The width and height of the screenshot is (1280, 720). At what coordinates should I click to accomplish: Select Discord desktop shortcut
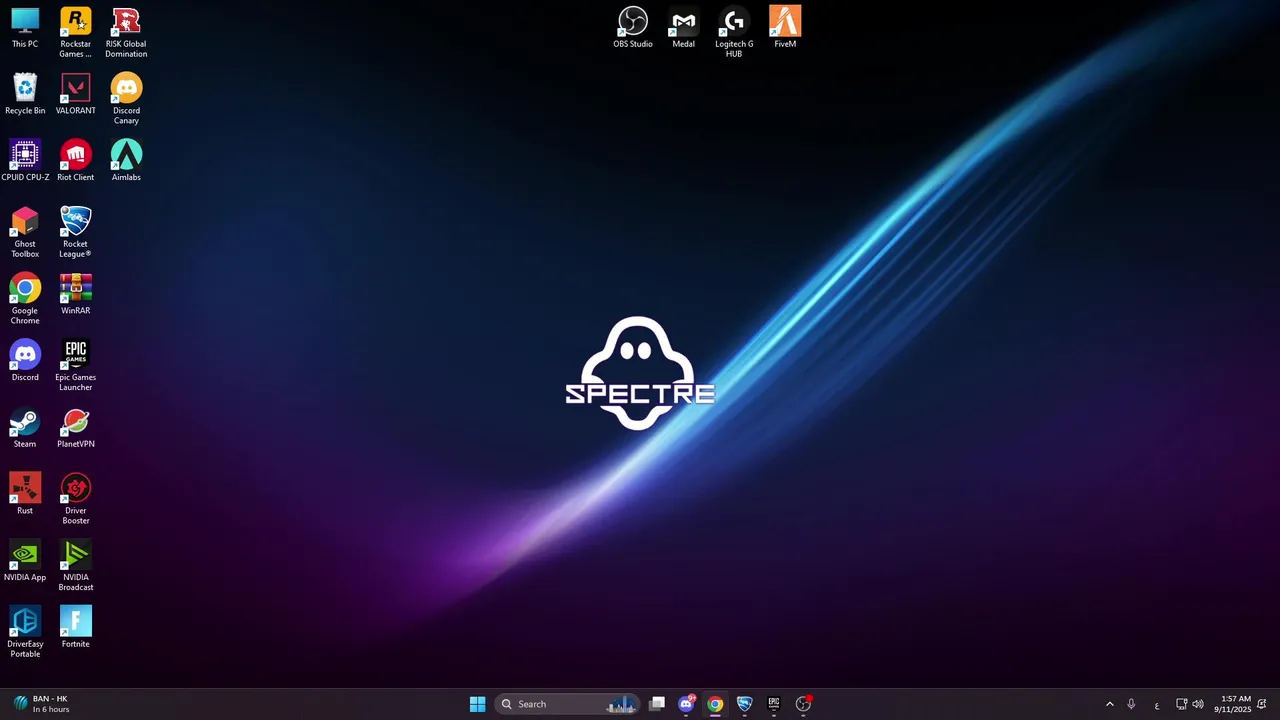click(x=25, y=361)
